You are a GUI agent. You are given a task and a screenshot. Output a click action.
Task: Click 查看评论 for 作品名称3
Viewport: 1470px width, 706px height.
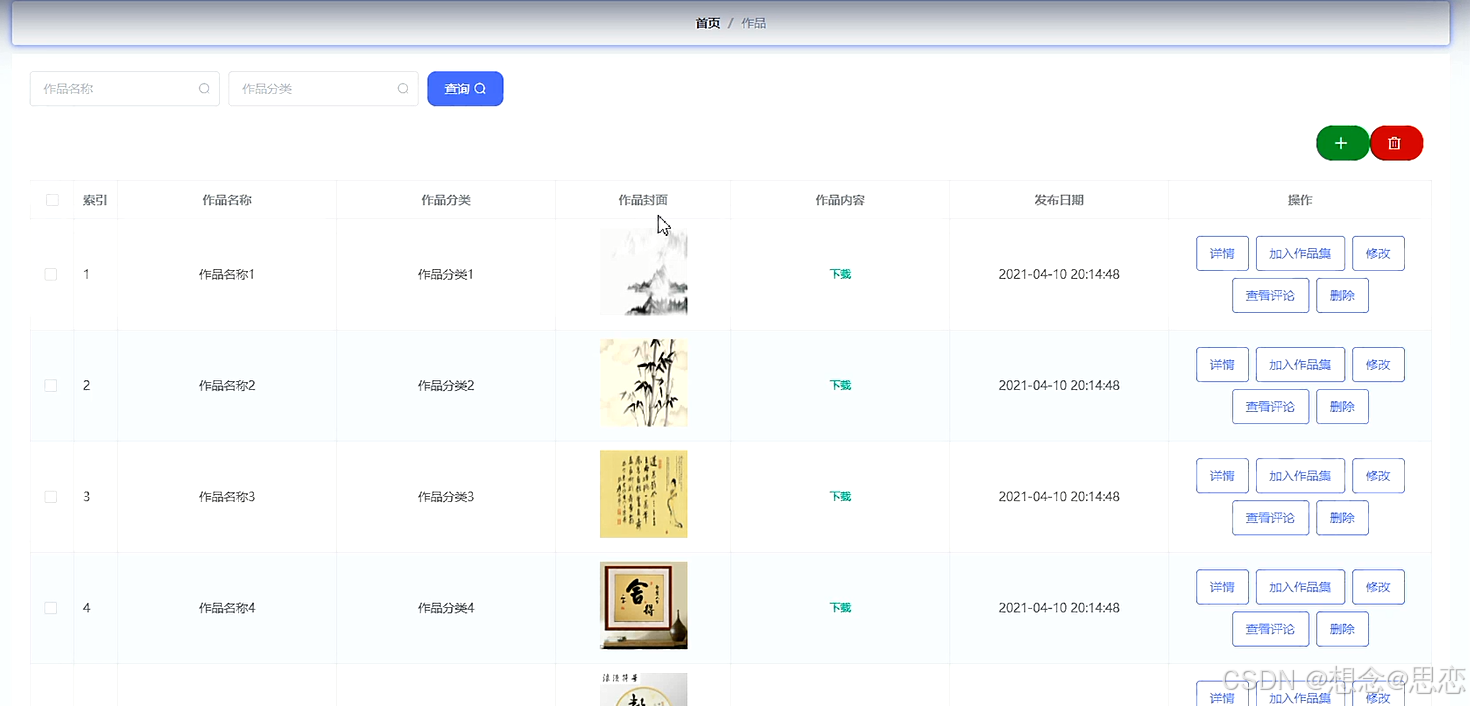coord(1270,518)
